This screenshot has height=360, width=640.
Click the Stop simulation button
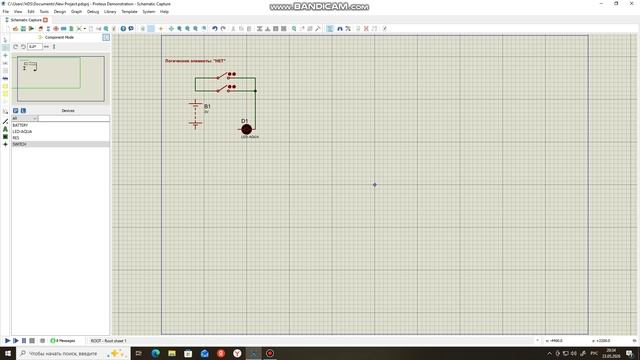click(32, 340)
